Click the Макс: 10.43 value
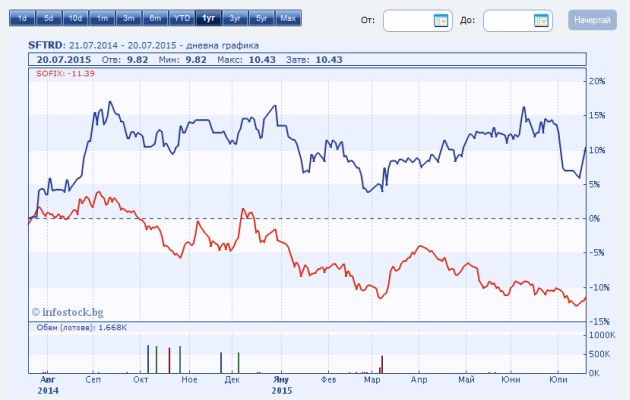 tap(246, 60)
